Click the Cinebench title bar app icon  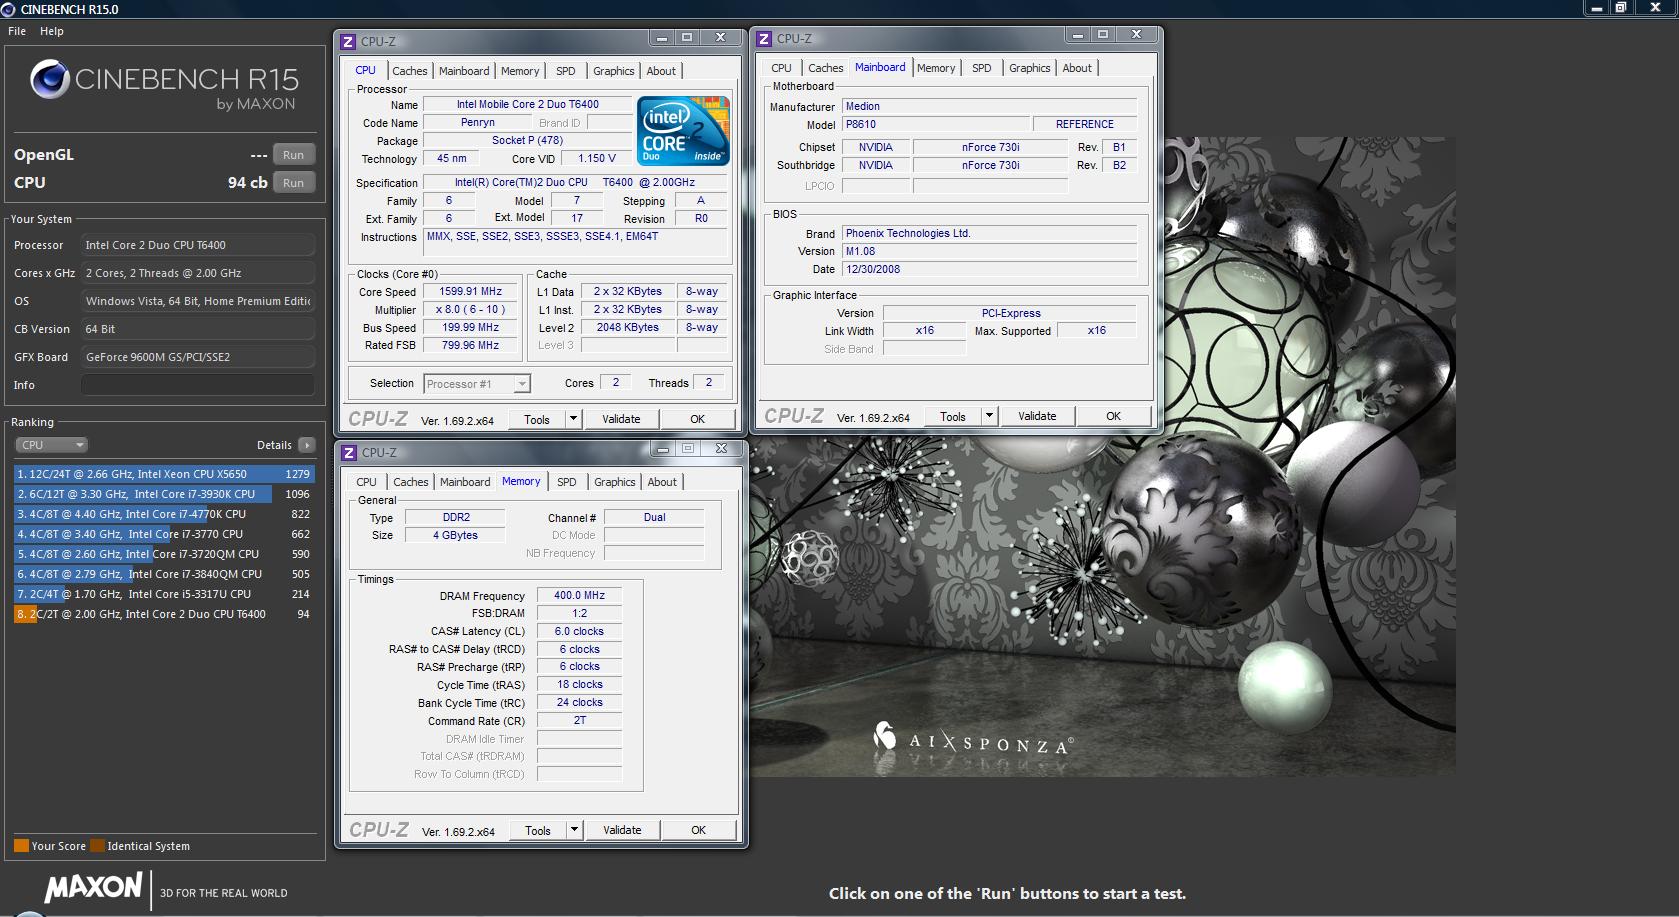[x=8, y=9]
